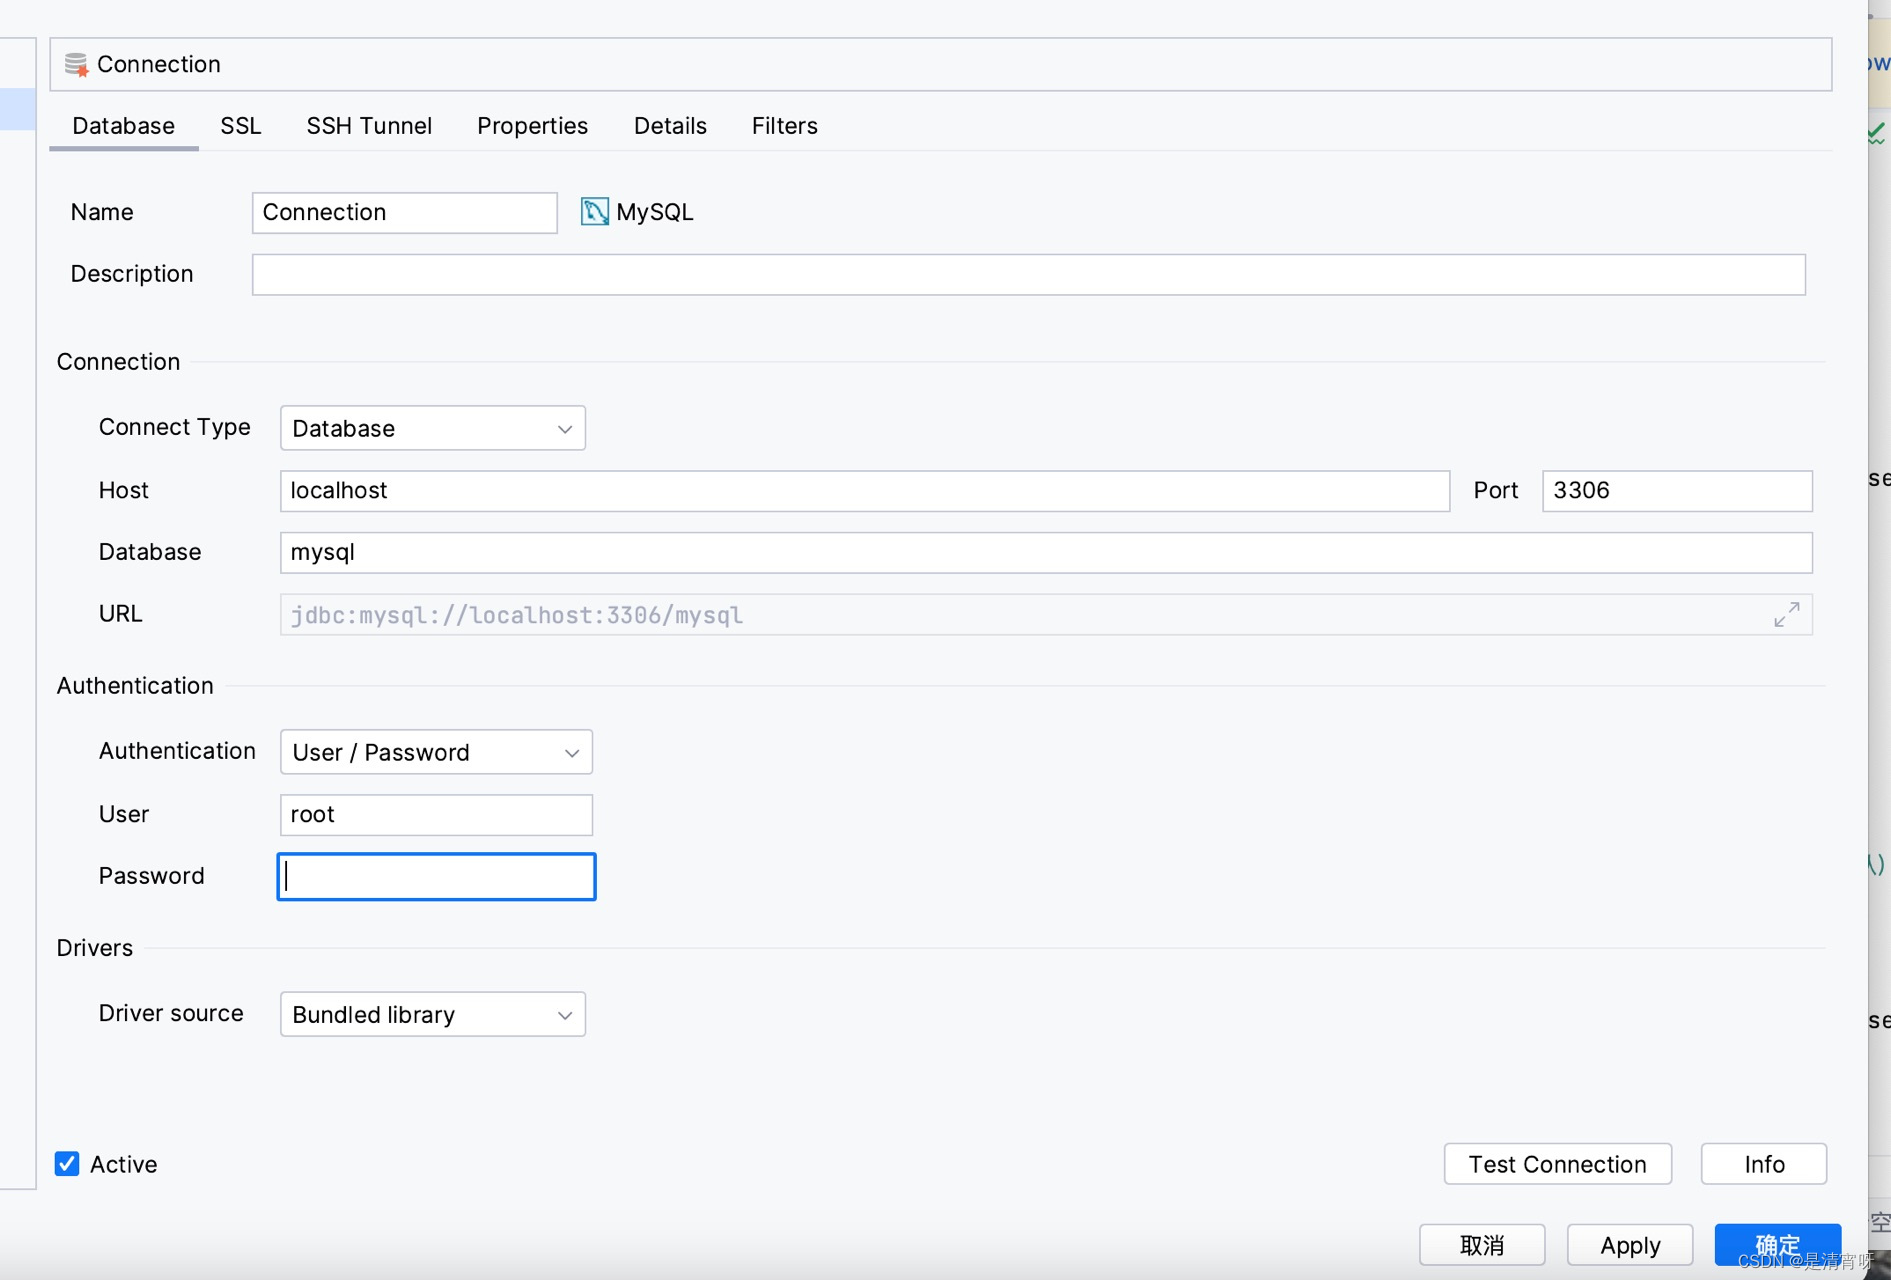Click the 取消 cancel button
Screen dimensions: 1891x1280
pyautogui.click(x=1481, y=1245)
